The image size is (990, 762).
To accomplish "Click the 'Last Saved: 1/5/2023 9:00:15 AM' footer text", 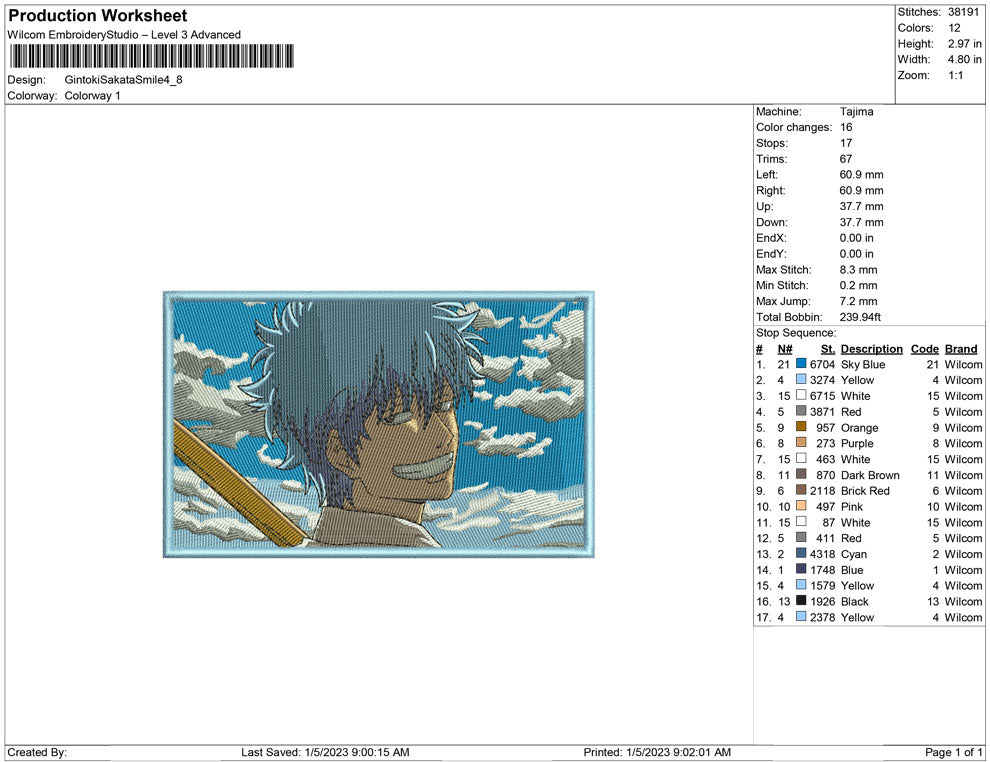I will (325, 752).
